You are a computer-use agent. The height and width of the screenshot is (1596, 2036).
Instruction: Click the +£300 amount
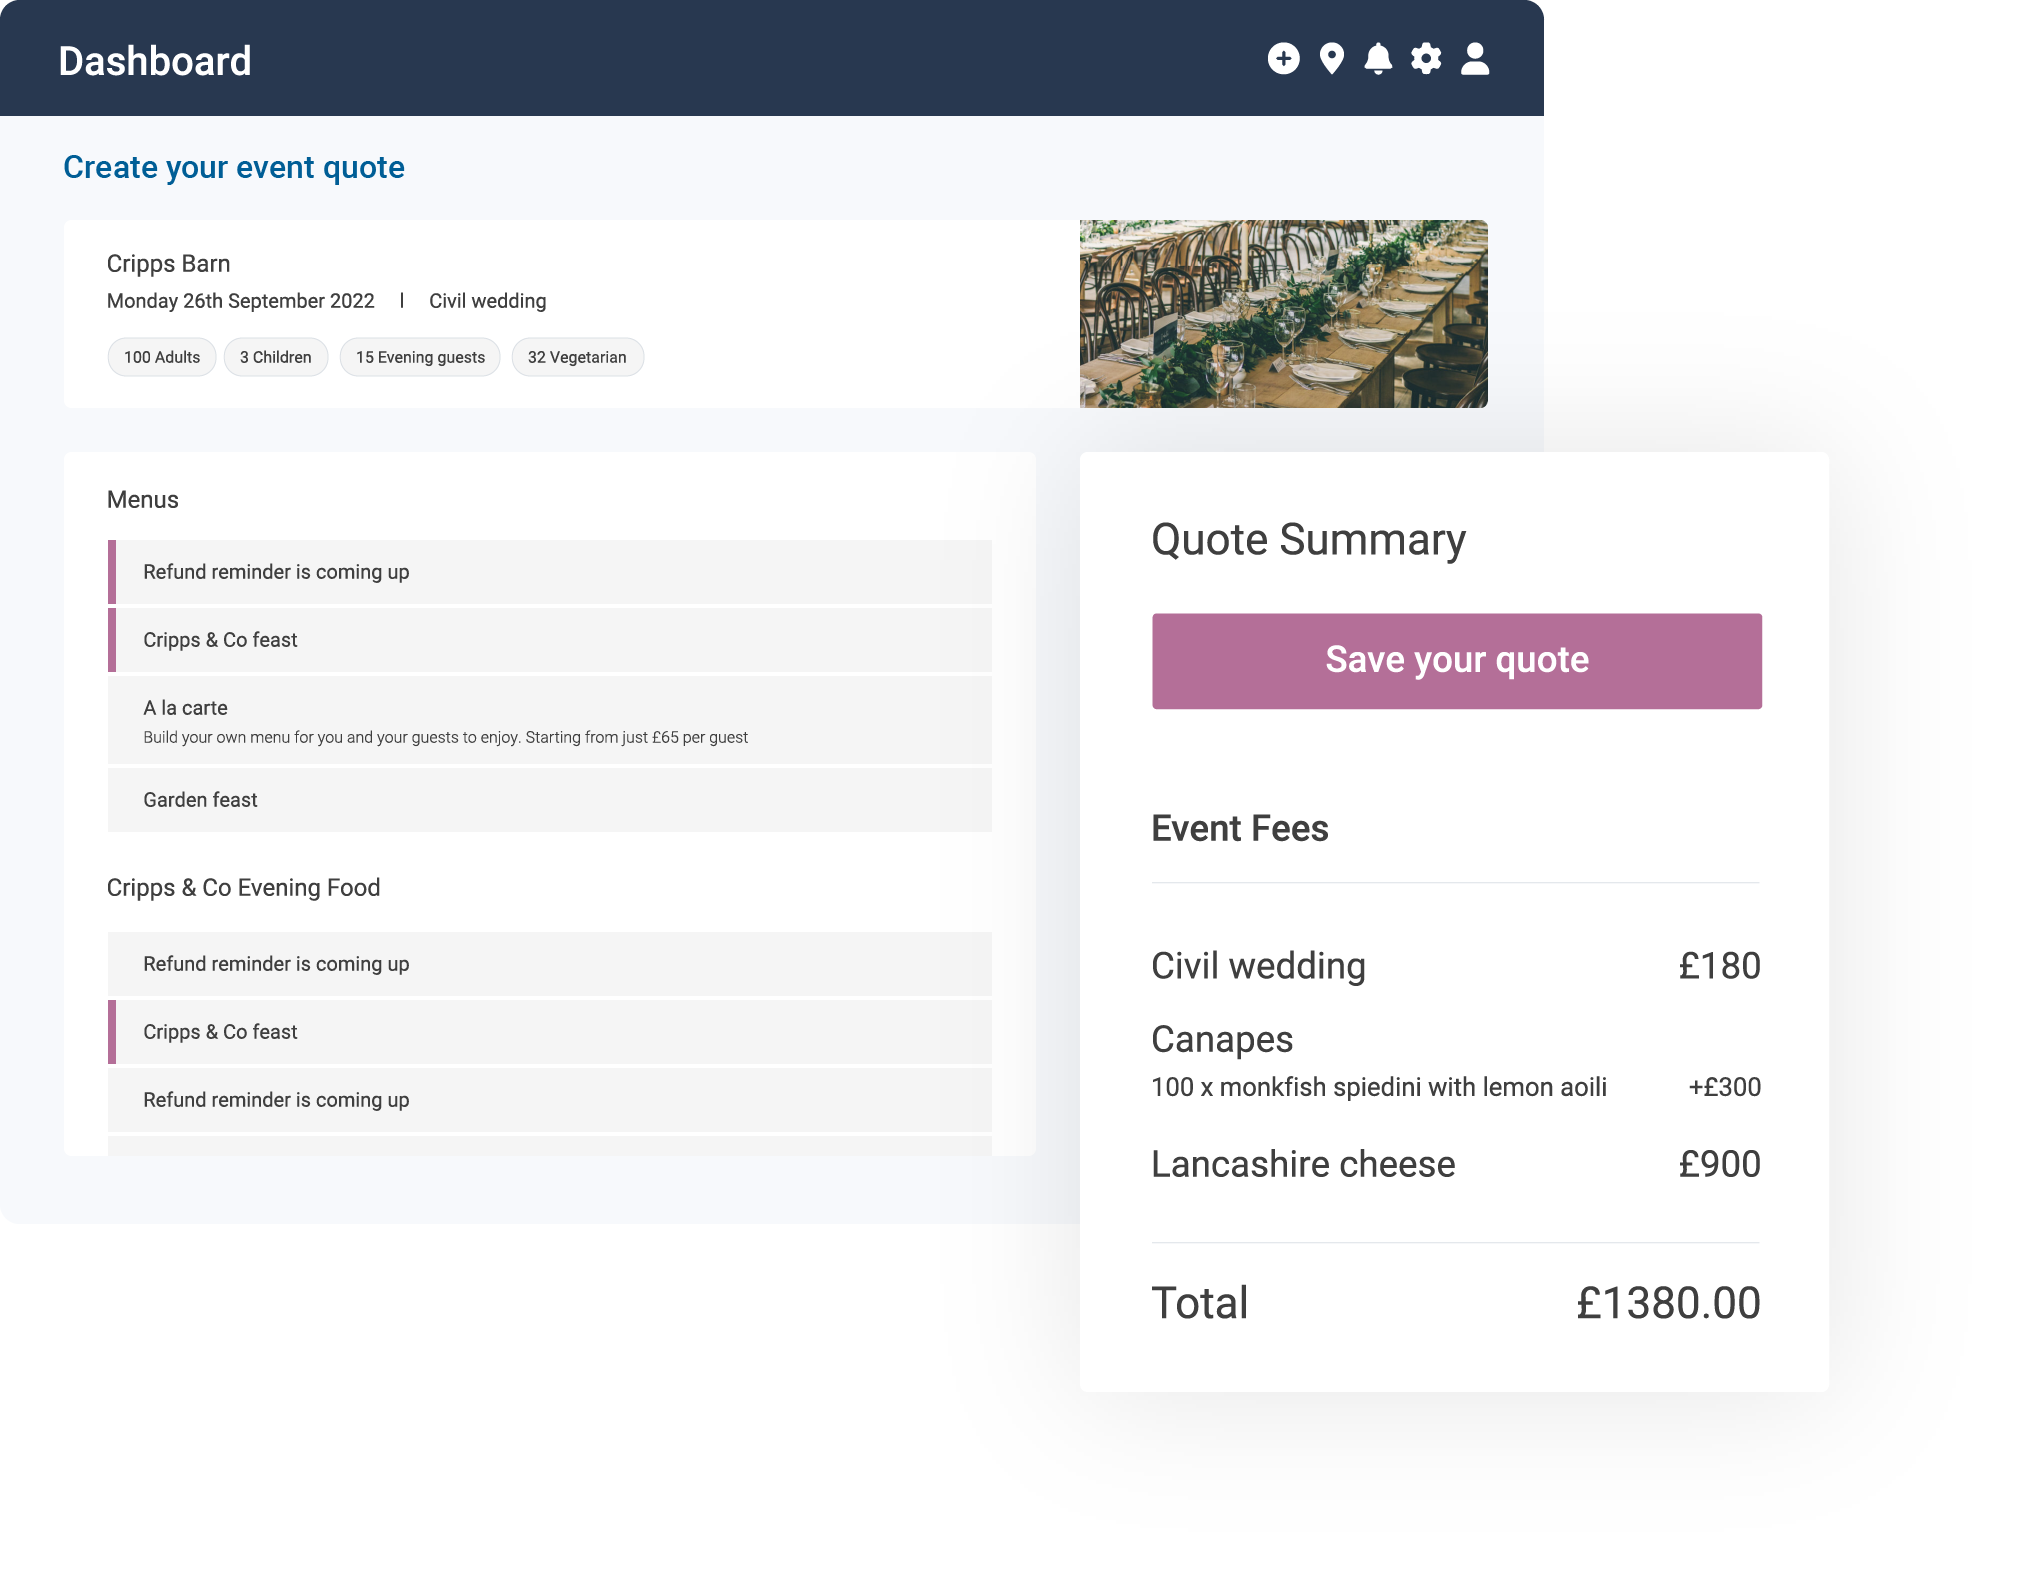(1725, 1087)
